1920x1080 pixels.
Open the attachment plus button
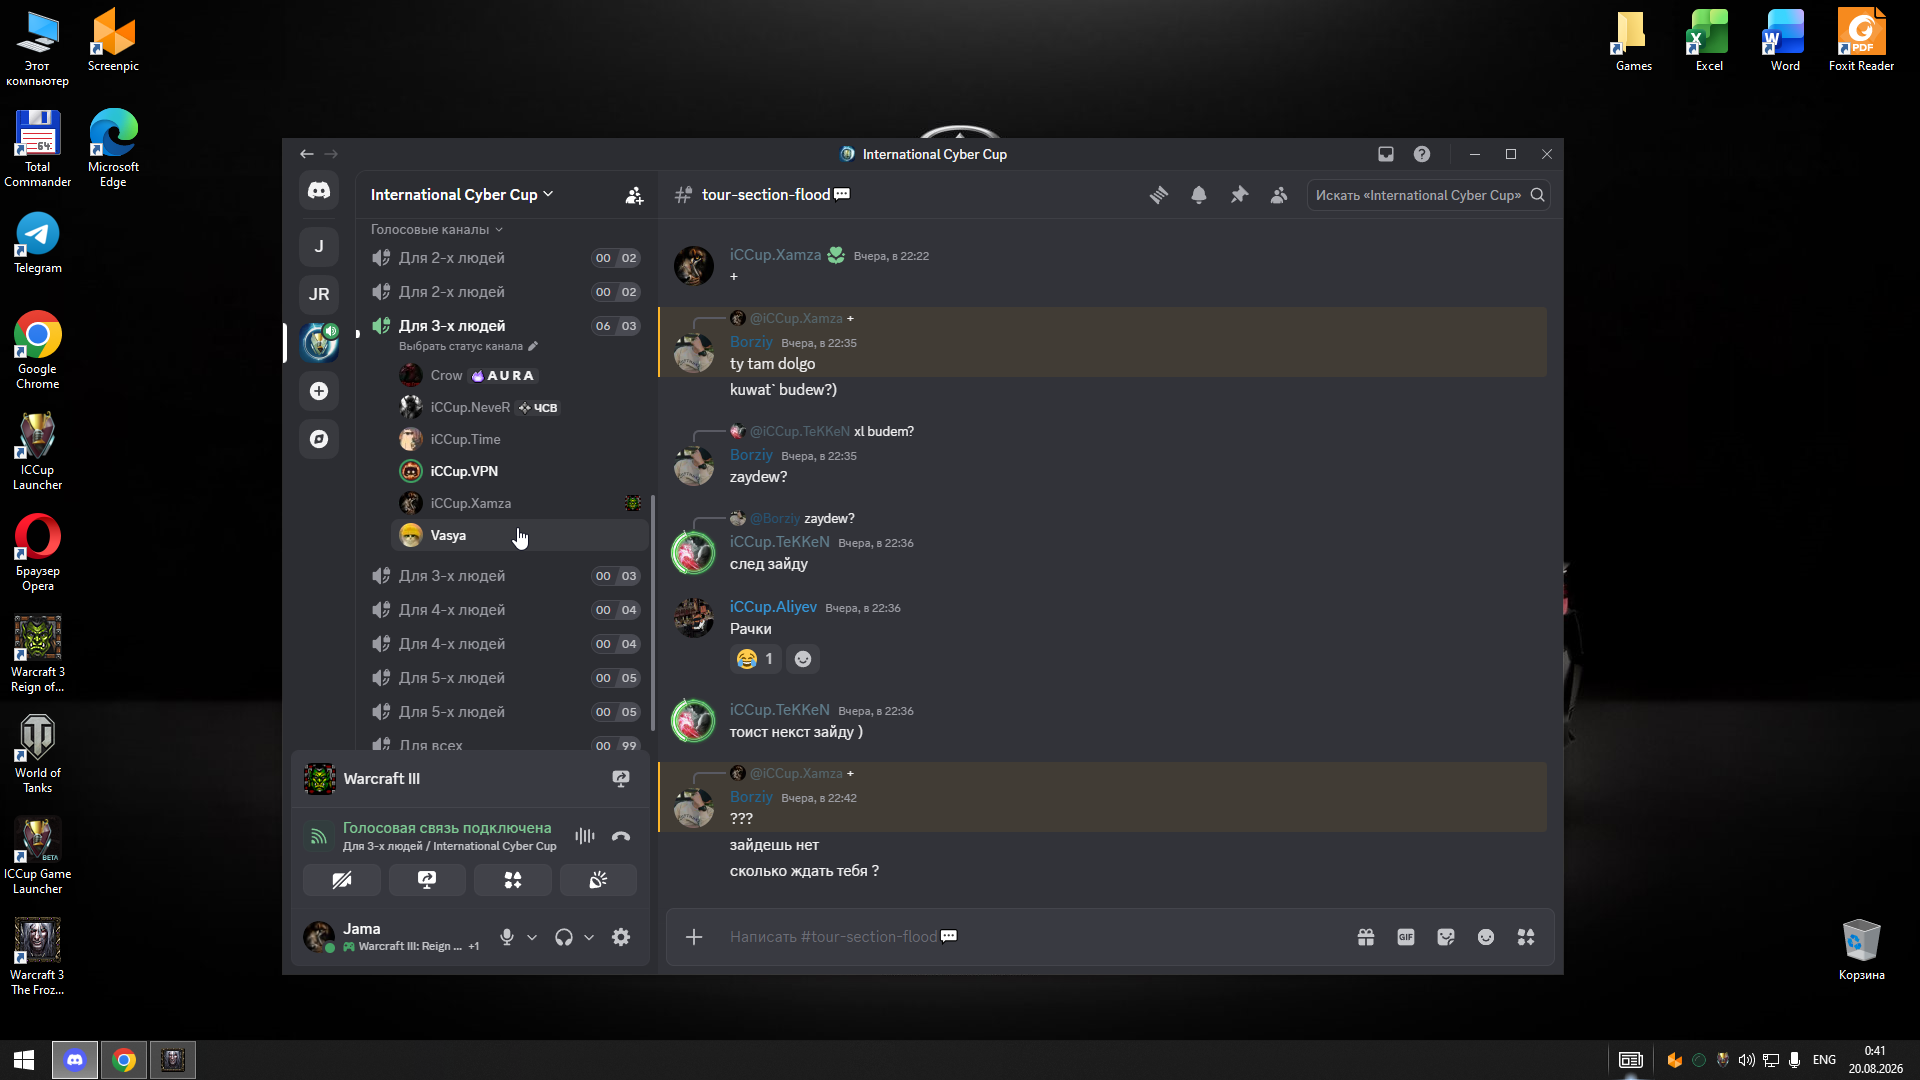(694, 937)
